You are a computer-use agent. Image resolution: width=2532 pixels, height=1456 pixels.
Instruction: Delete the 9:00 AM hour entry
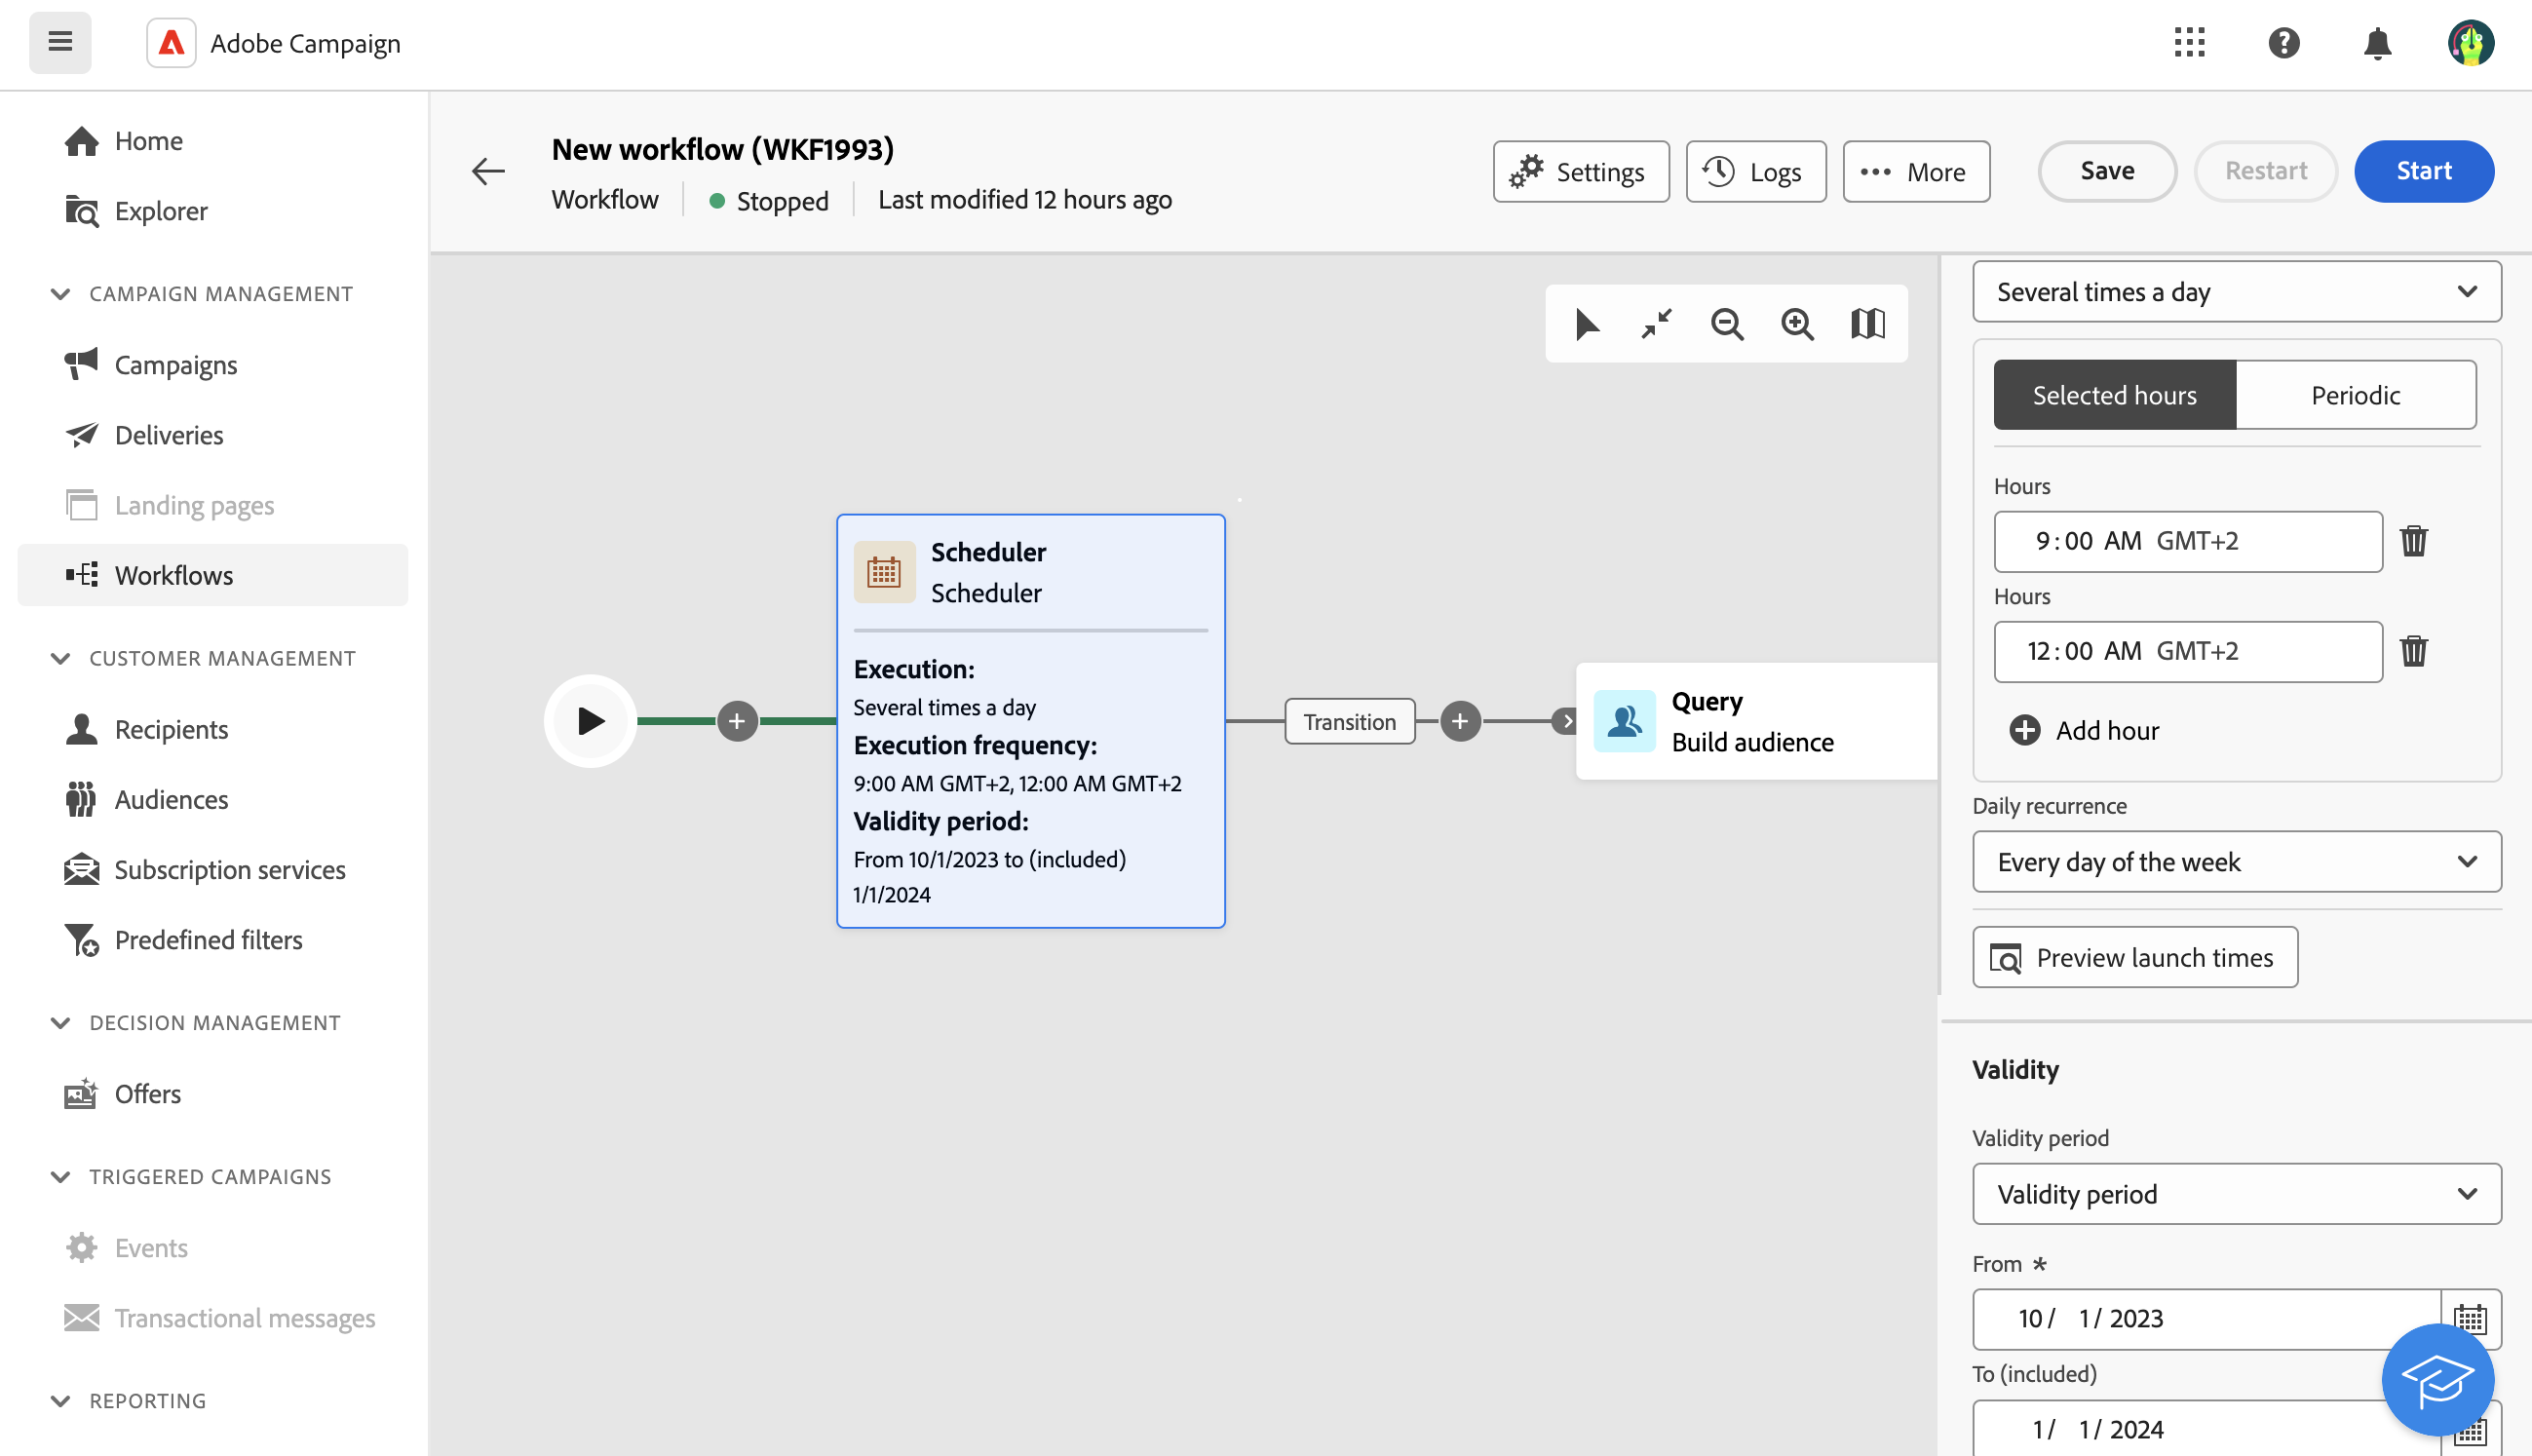pyautogui.click(x=2413, y=541)
